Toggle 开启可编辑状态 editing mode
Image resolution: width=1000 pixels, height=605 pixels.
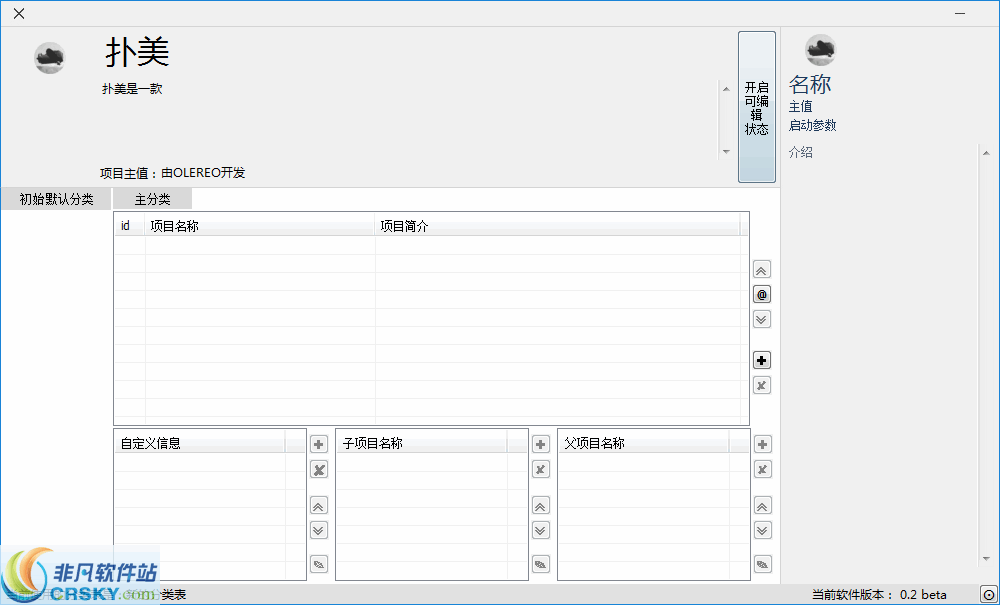(757, 108)
